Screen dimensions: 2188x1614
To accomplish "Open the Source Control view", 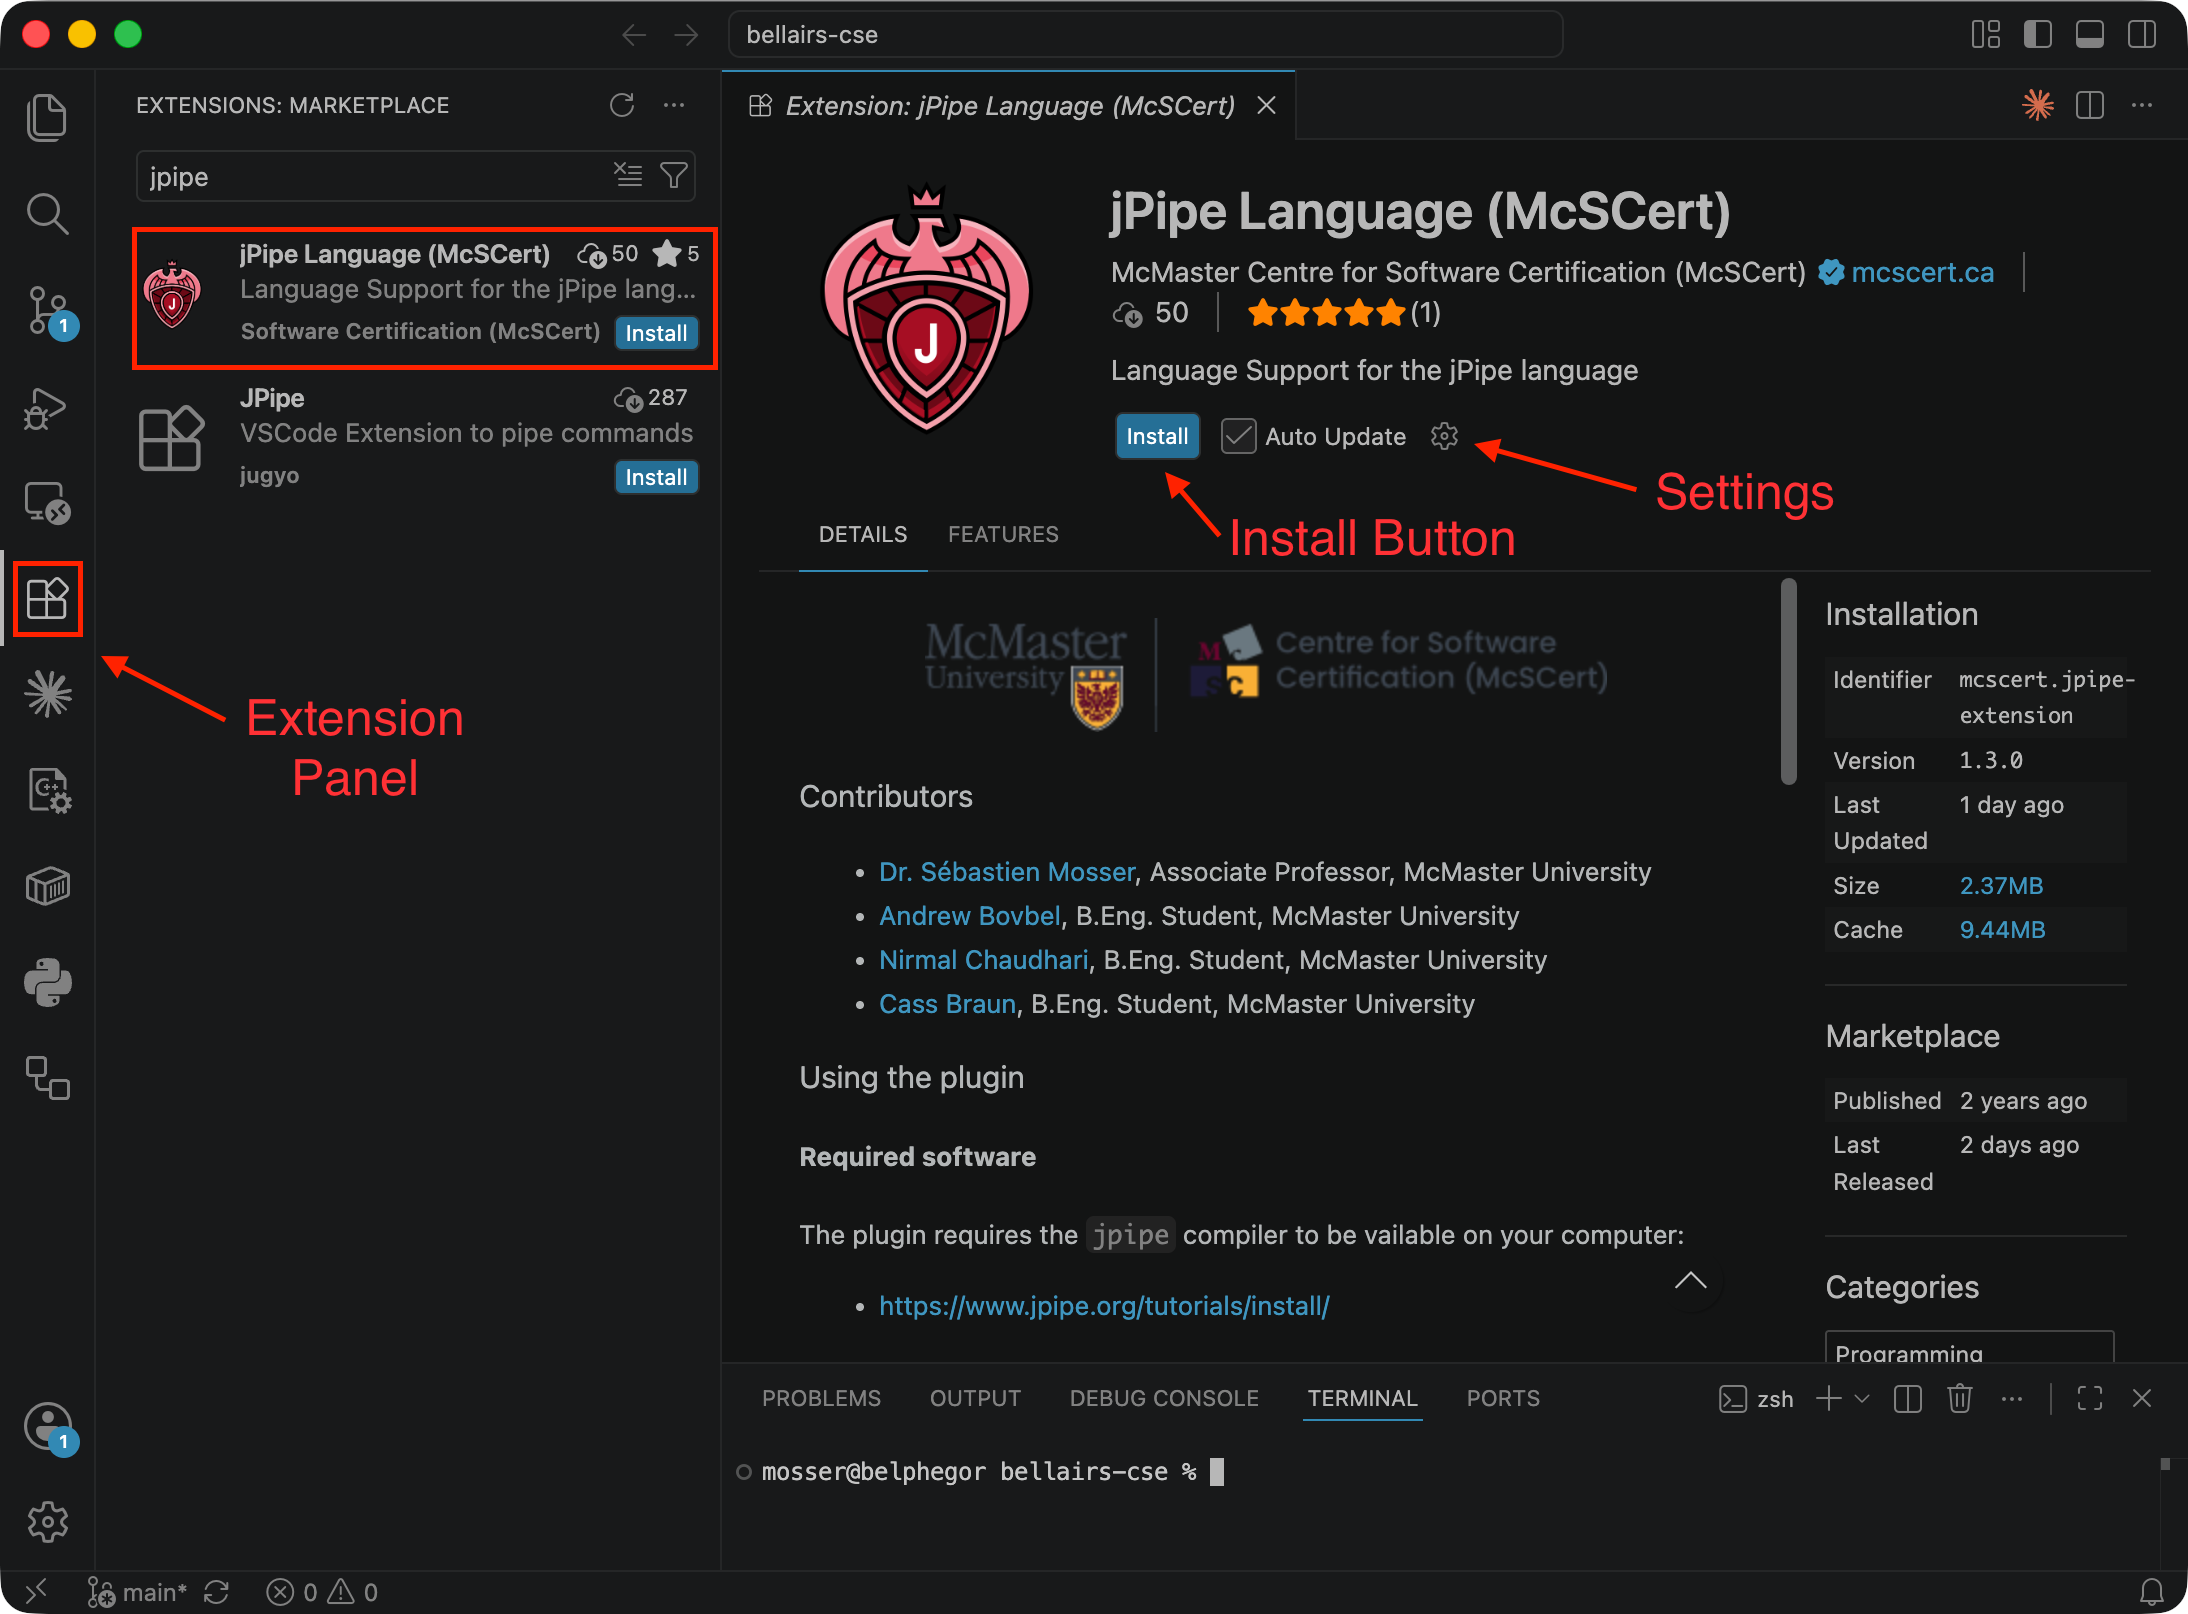I will point(49,311).
